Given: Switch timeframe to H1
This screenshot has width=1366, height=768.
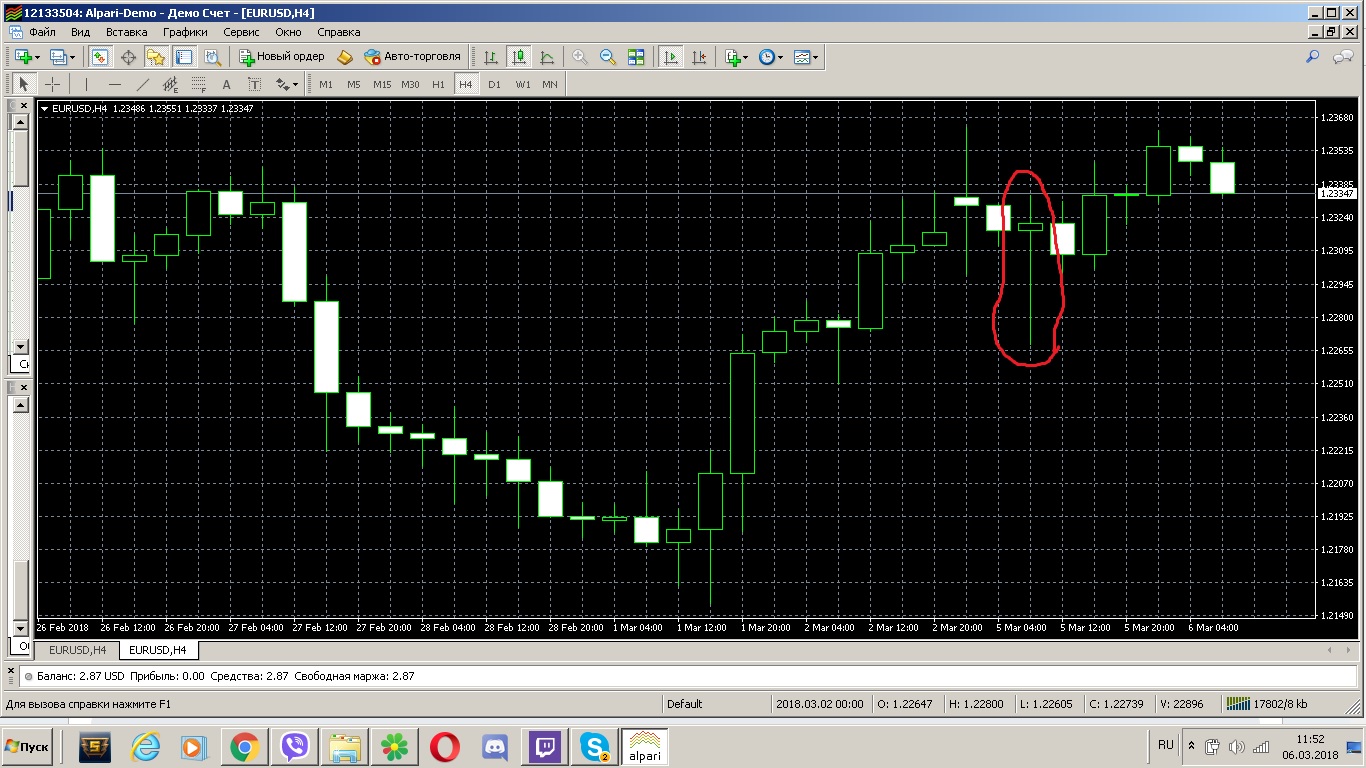Looking at the screenshot, I should click(438, 84).
